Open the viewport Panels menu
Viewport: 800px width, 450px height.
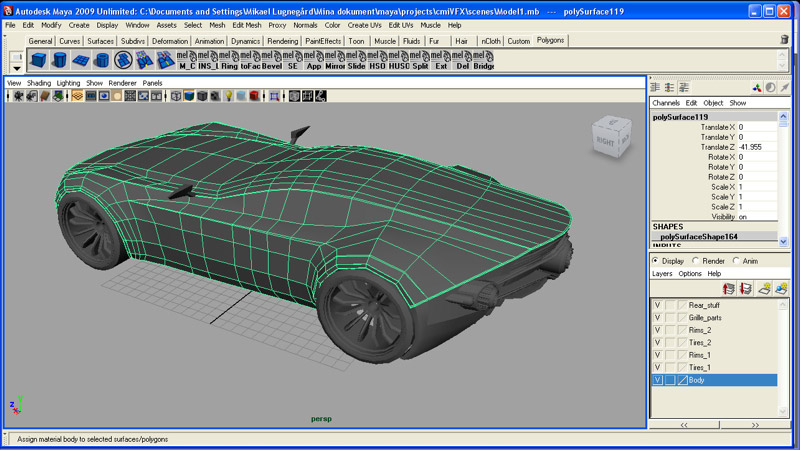click(152, 83)
